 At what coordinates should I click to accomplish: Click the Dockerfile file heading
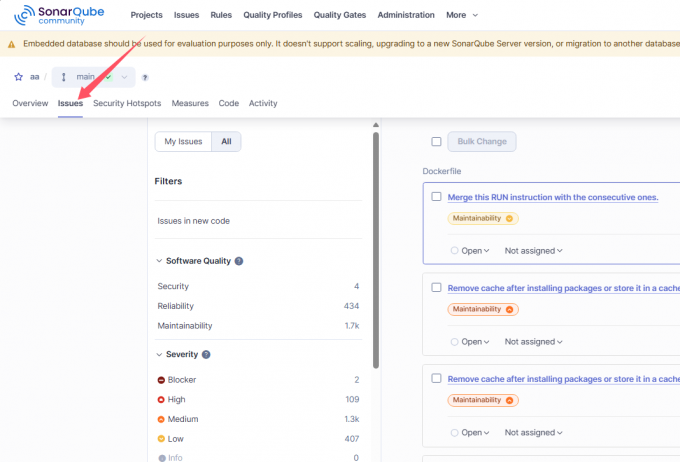pos(441,171)
